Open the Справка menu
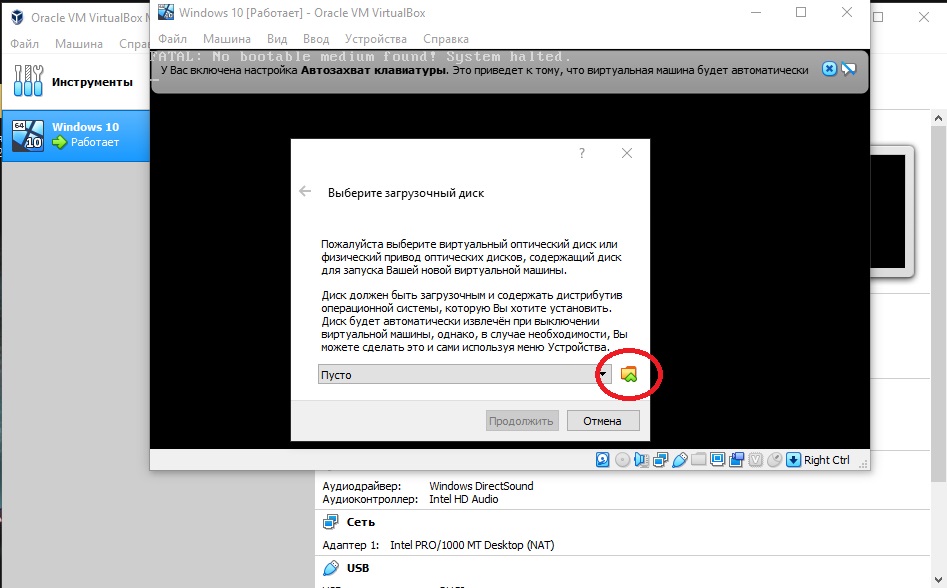 click(x=446, y=39)
